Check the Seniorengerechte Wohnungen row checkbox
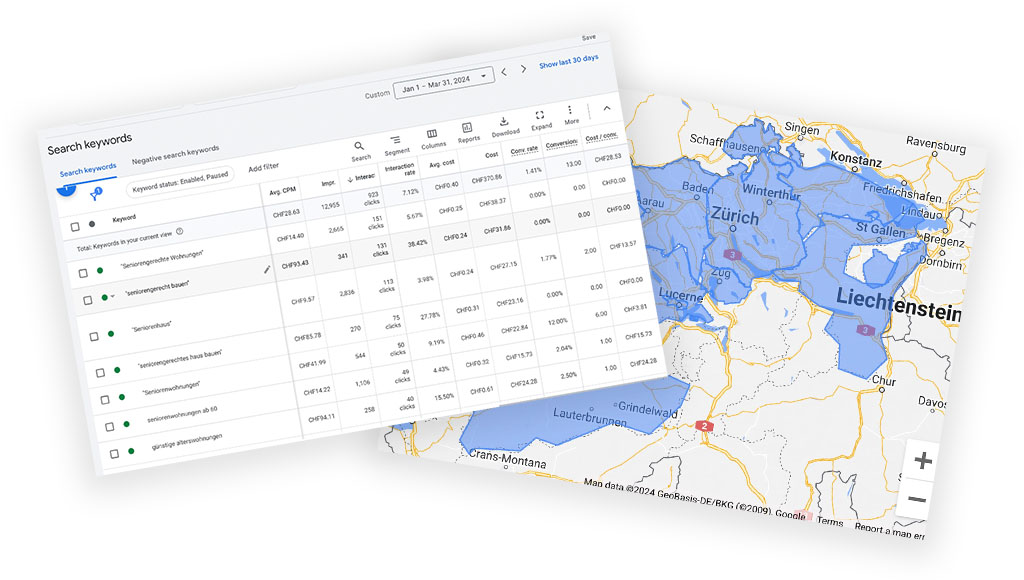The image size is (1024, 580). point(83,273)
